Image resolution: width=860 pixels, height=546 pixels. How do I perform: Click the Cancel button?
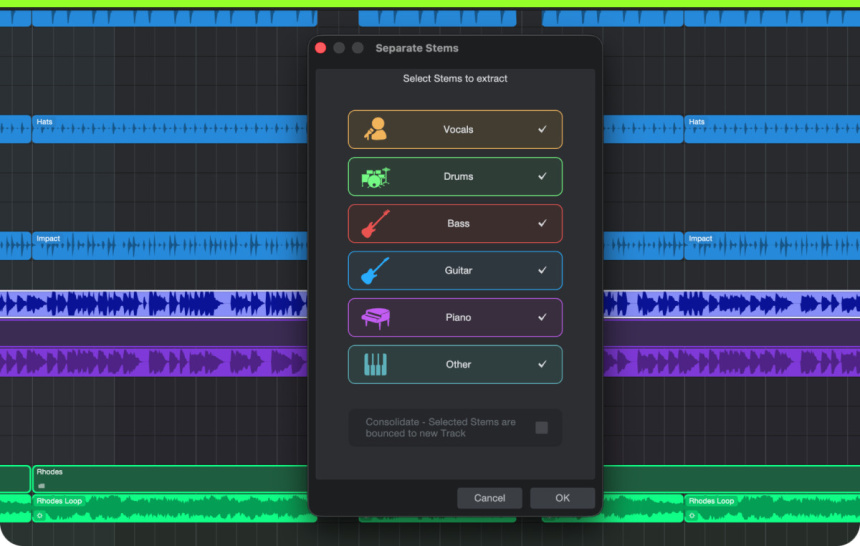point(489,498)
